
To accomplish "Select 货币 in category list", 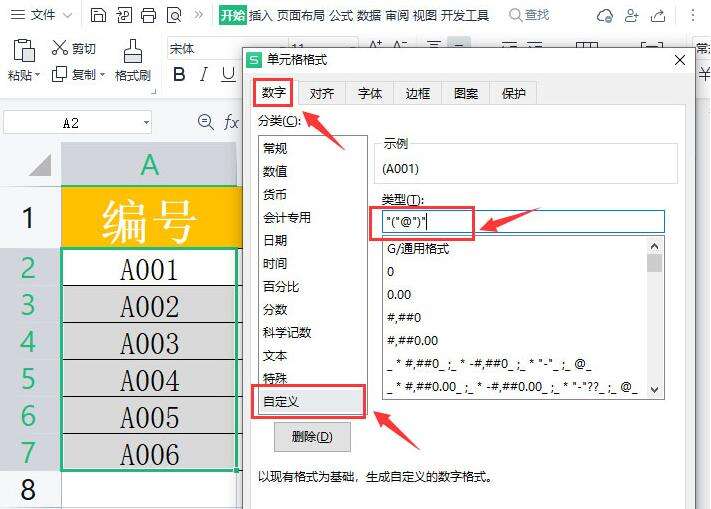I will click(x=312, y=194).
